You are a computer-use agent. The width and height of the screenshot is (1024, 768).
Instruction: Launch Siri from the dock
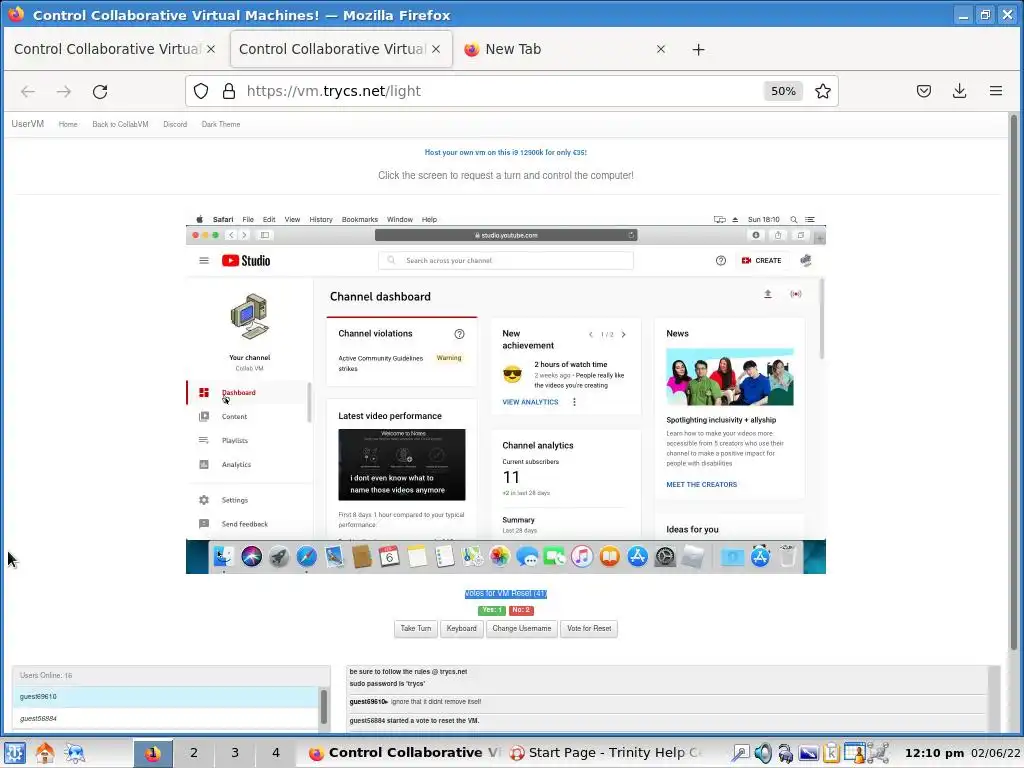(251, 557)
